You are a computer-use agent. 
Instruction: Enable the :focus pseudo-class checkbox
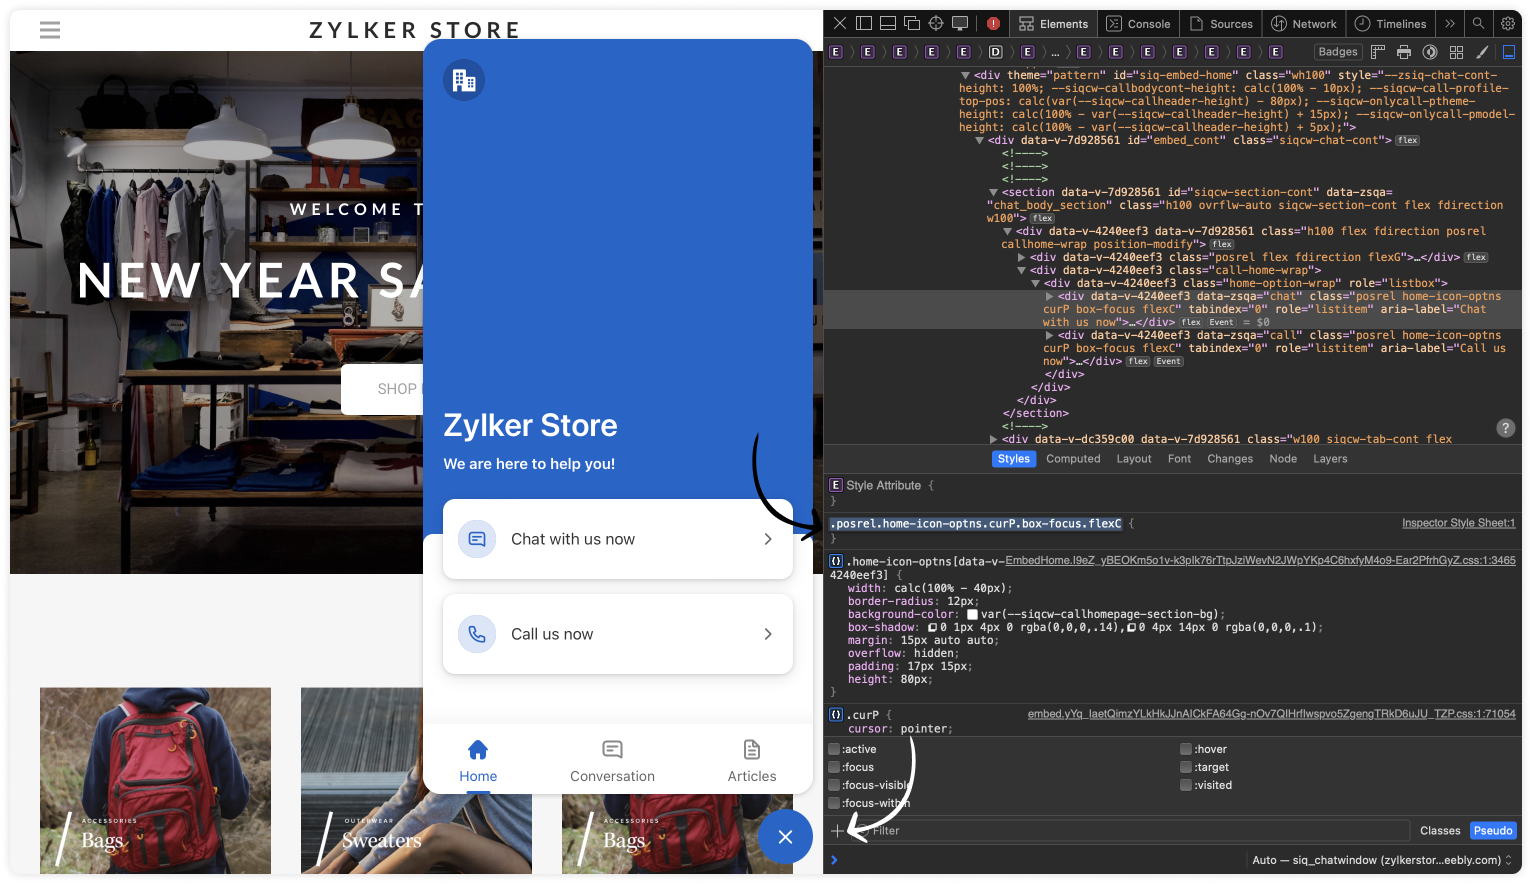(x=834, y=768)
